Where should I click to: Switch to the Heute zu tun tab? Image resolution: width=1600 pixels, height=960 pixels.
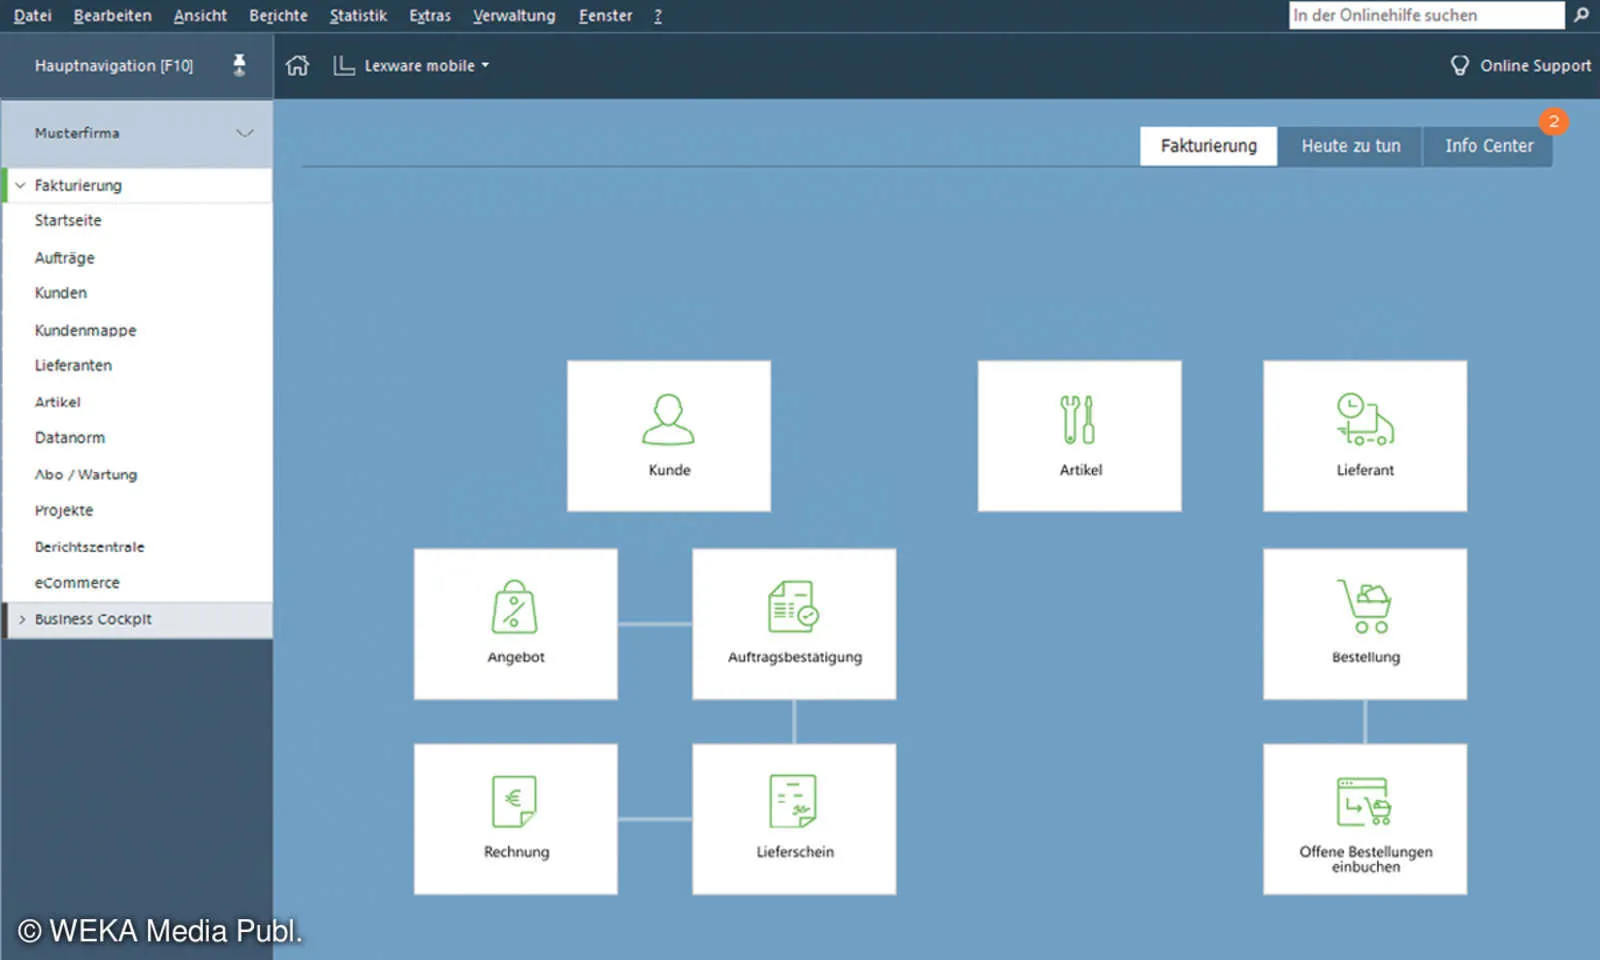coord(1350,146)
